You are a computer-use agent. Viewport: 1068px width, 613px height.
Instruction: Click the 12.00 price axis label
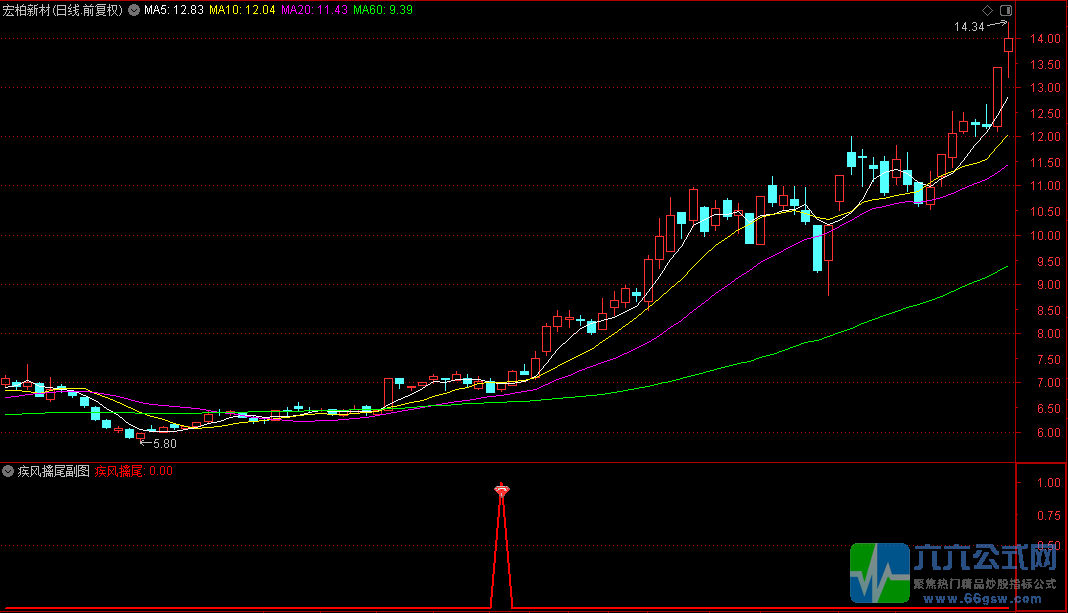pyautogui.click(x=1046, y=137)
